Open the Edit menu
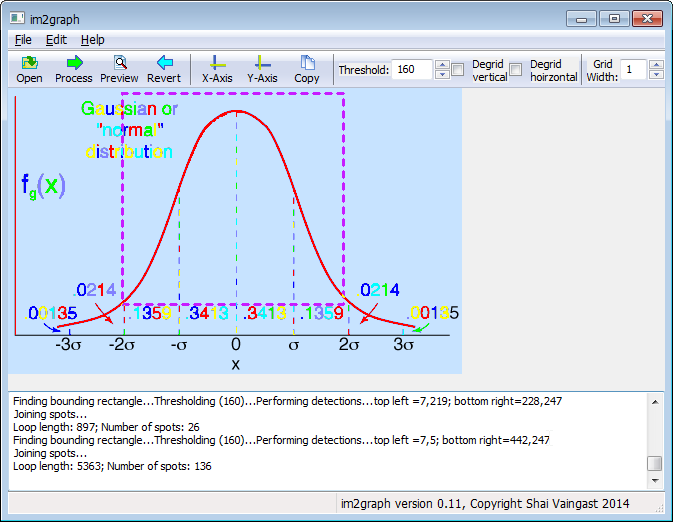 pyautogui.click(x=56, y=40)
